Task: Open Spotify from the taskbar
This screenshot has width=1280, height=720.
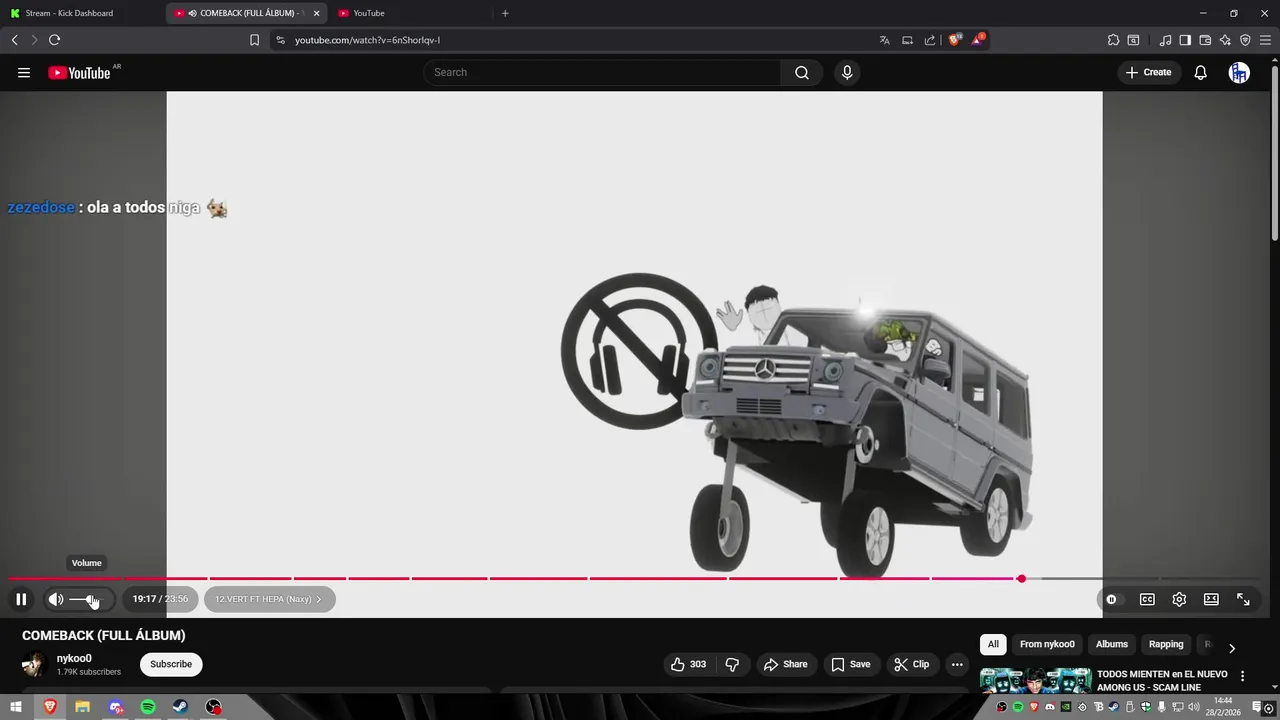Action: (x=148, y=707)
